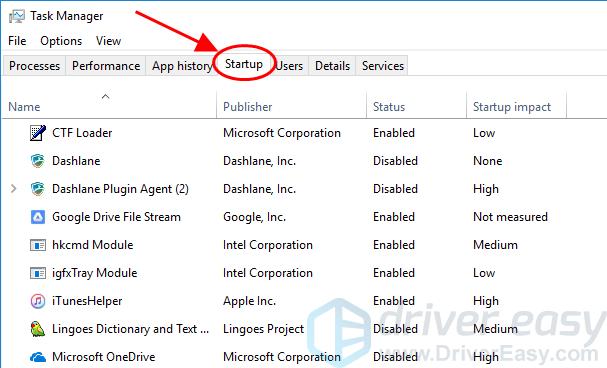Select the iTunesHelper entry
Image resolution: width=607 pixels, height=368 pixels.
(x=87, y=301)
